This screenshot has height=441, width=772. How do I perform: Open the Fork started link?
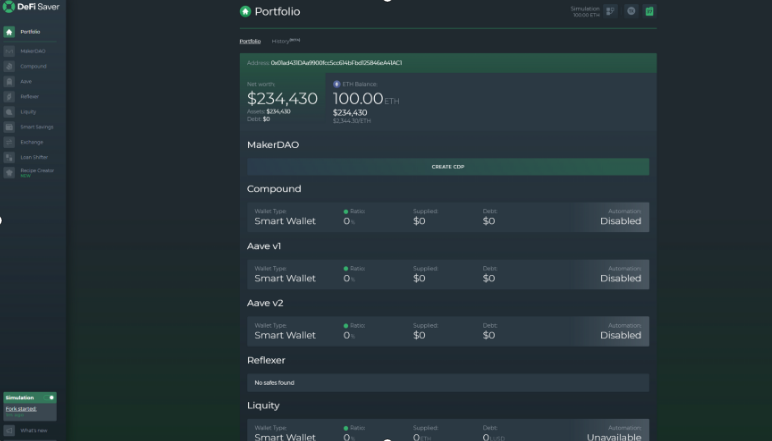coord(21,409)
